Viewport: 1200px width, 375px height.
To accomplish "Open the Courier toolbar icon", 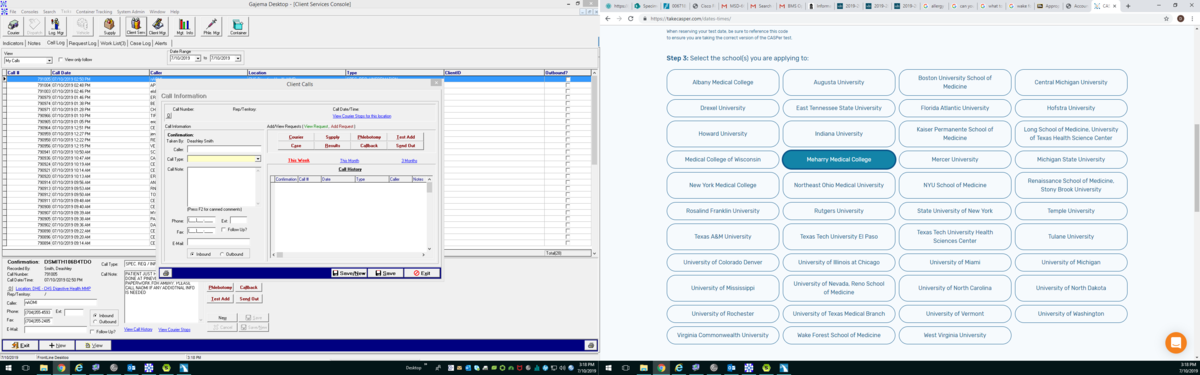I will click(13, 26).
